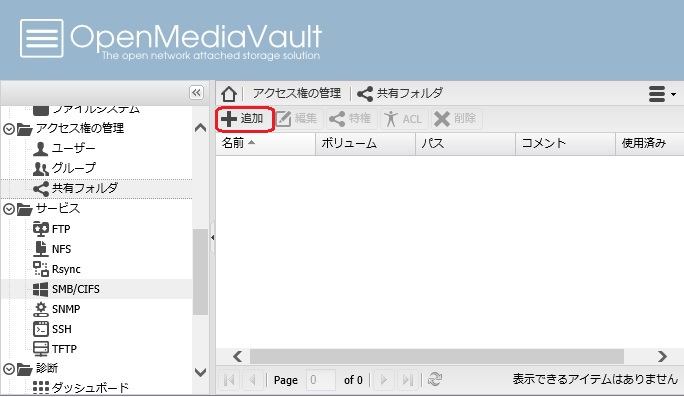Open the TFTP service item
The width and height of the screenshot is (684, 397).
[x=64, y=349]
